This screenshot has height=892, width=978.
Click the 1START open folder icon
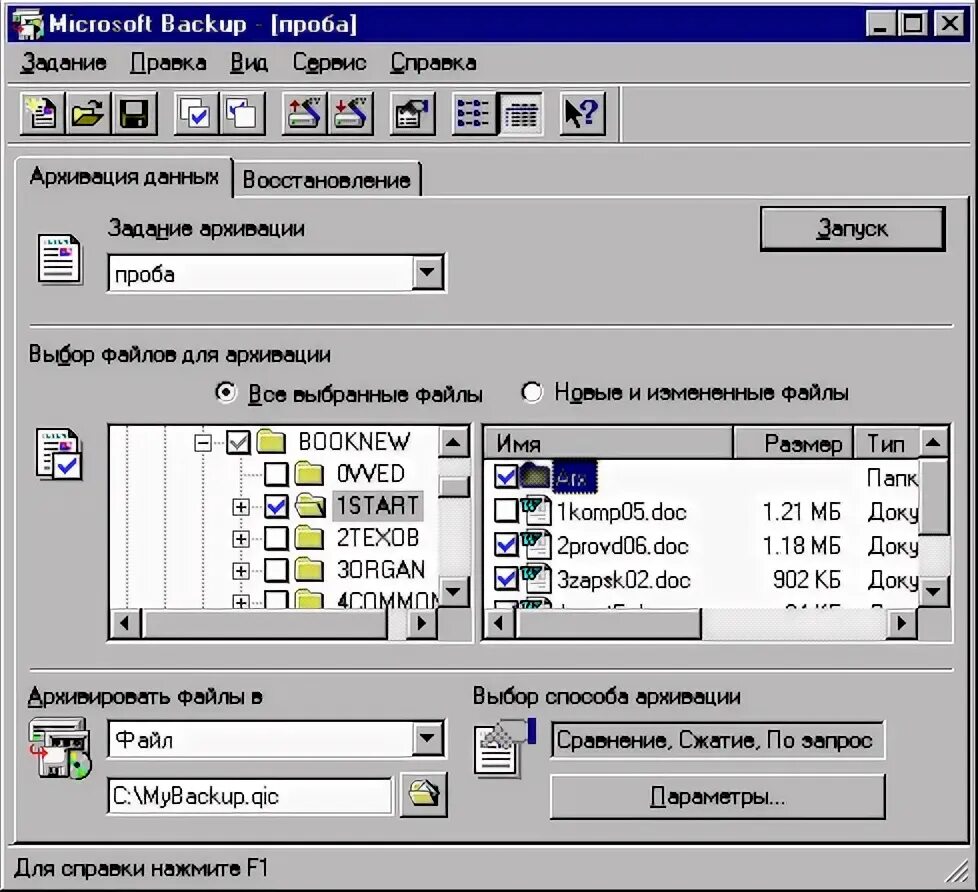coord(310,506)
